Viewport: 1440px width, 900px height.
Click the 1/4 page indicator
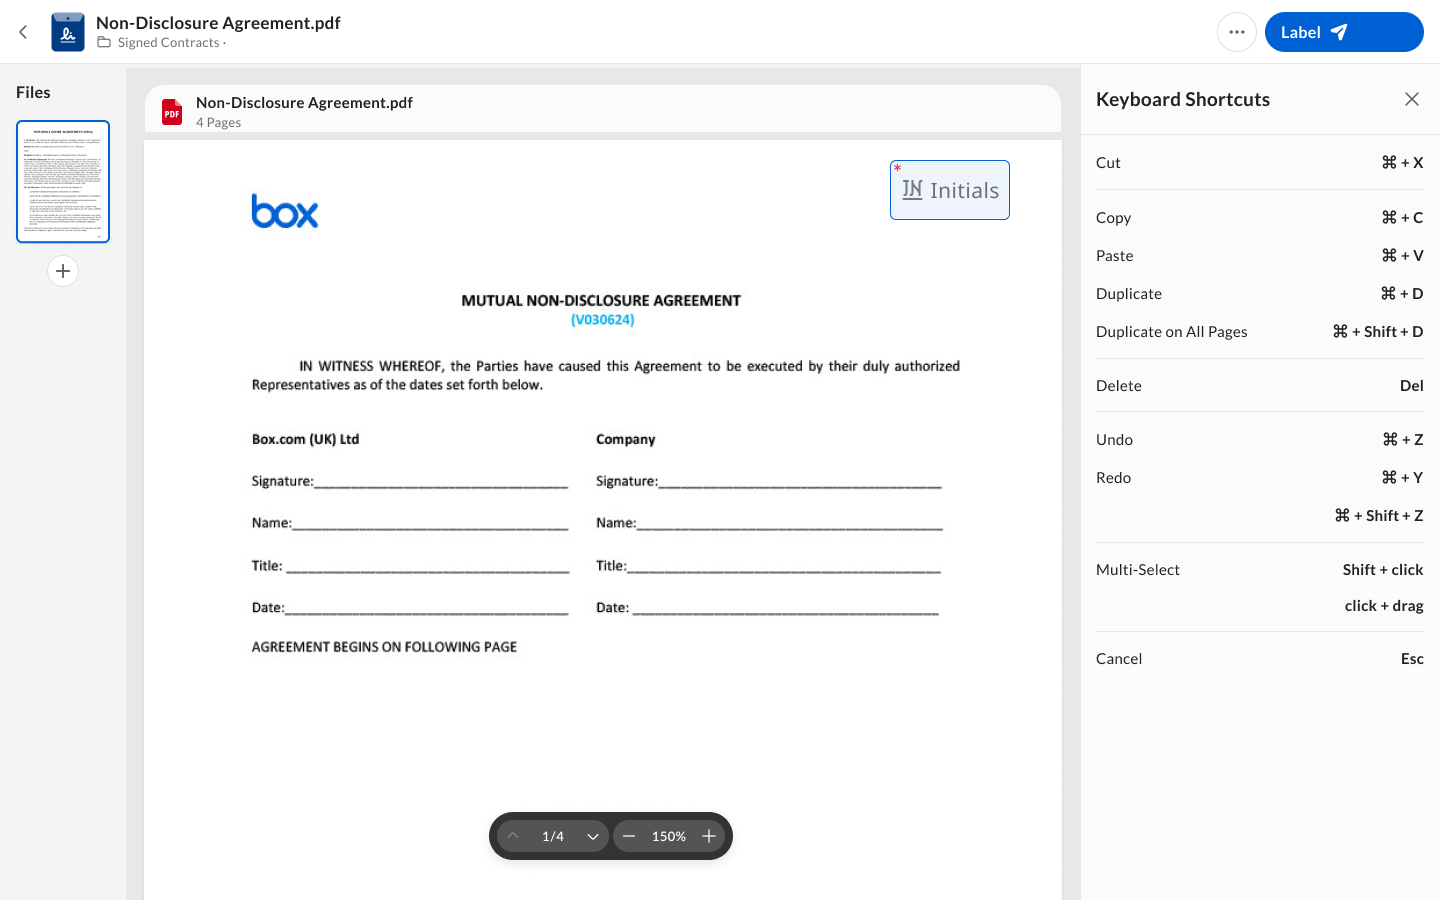click(553, 836)
